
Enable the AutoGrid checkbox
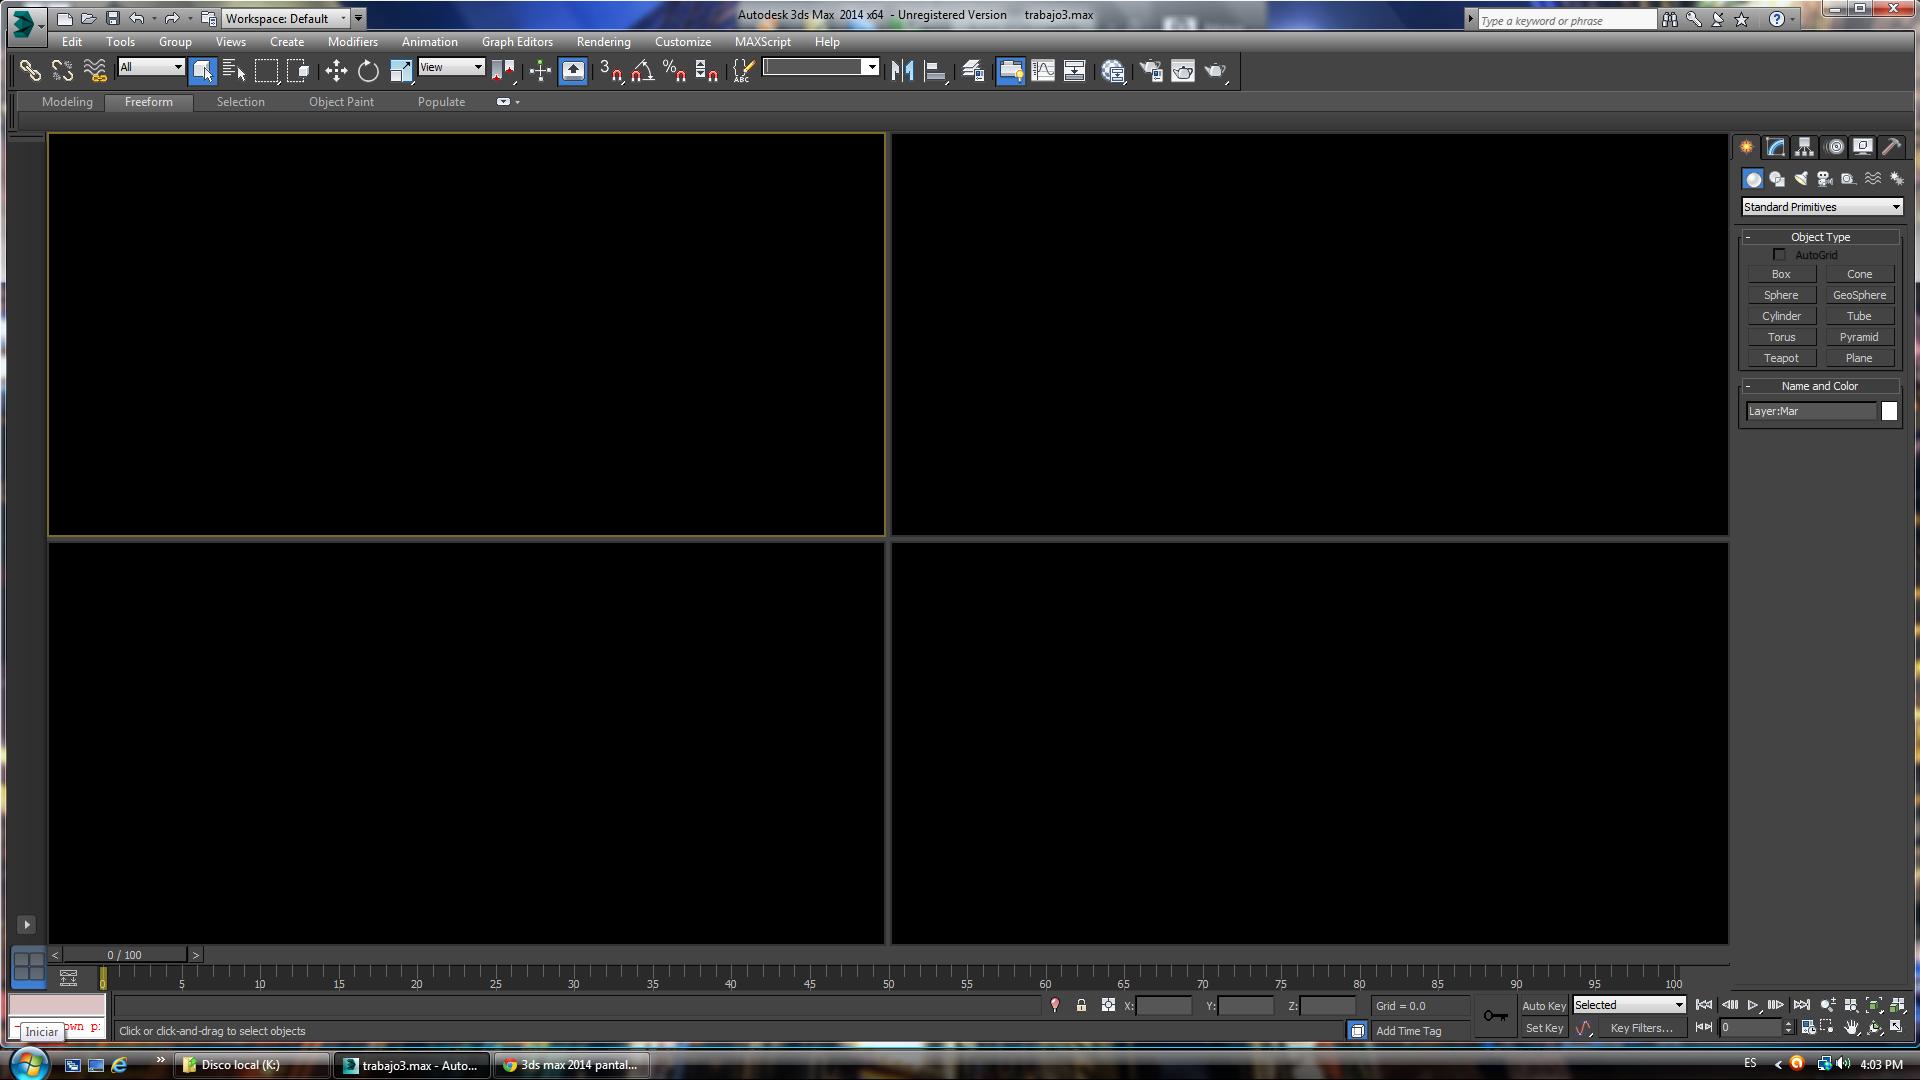coord(1779,255)
